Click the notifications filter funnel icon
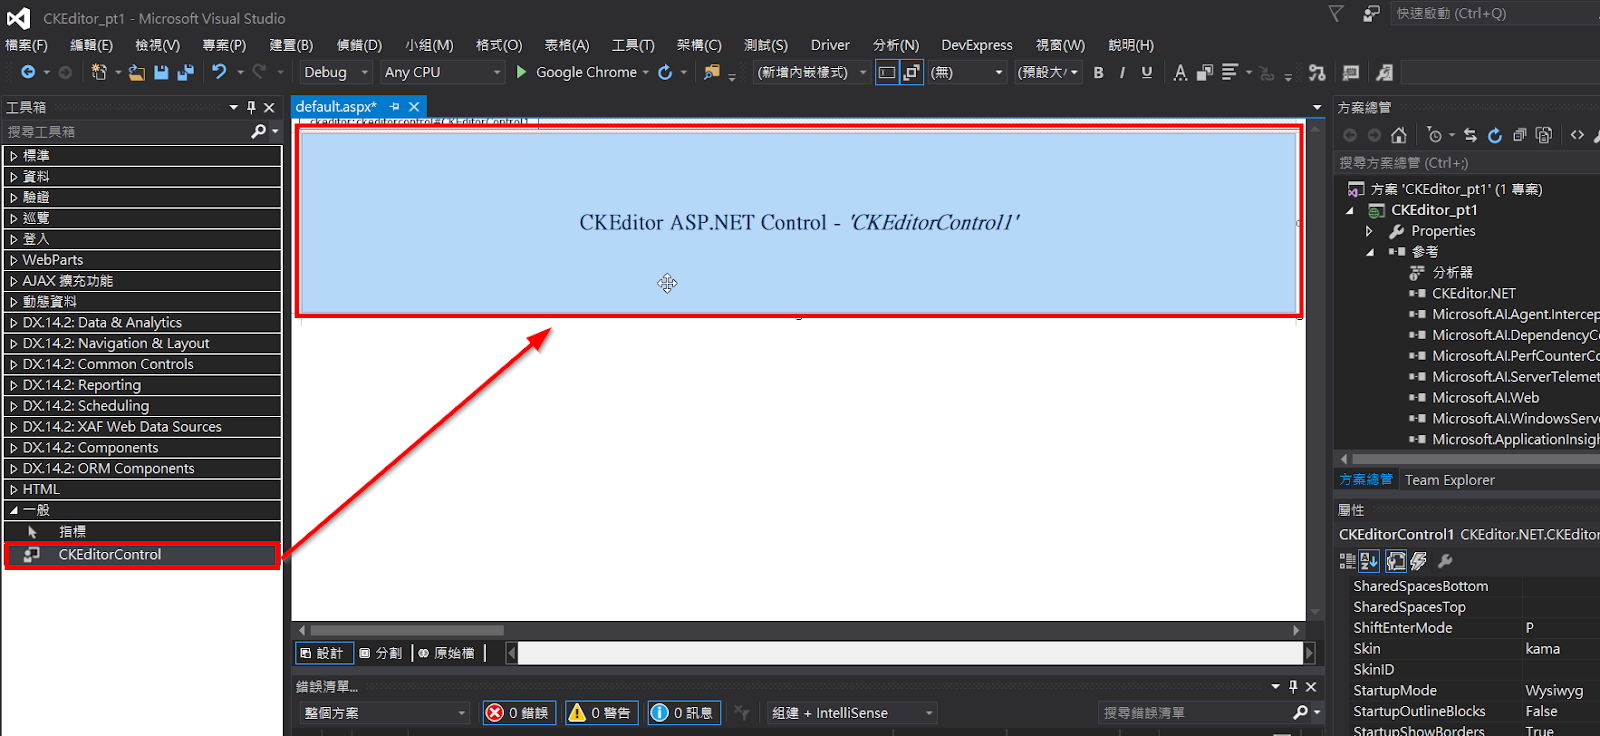1600x736 pixels. pos(1336,13)
